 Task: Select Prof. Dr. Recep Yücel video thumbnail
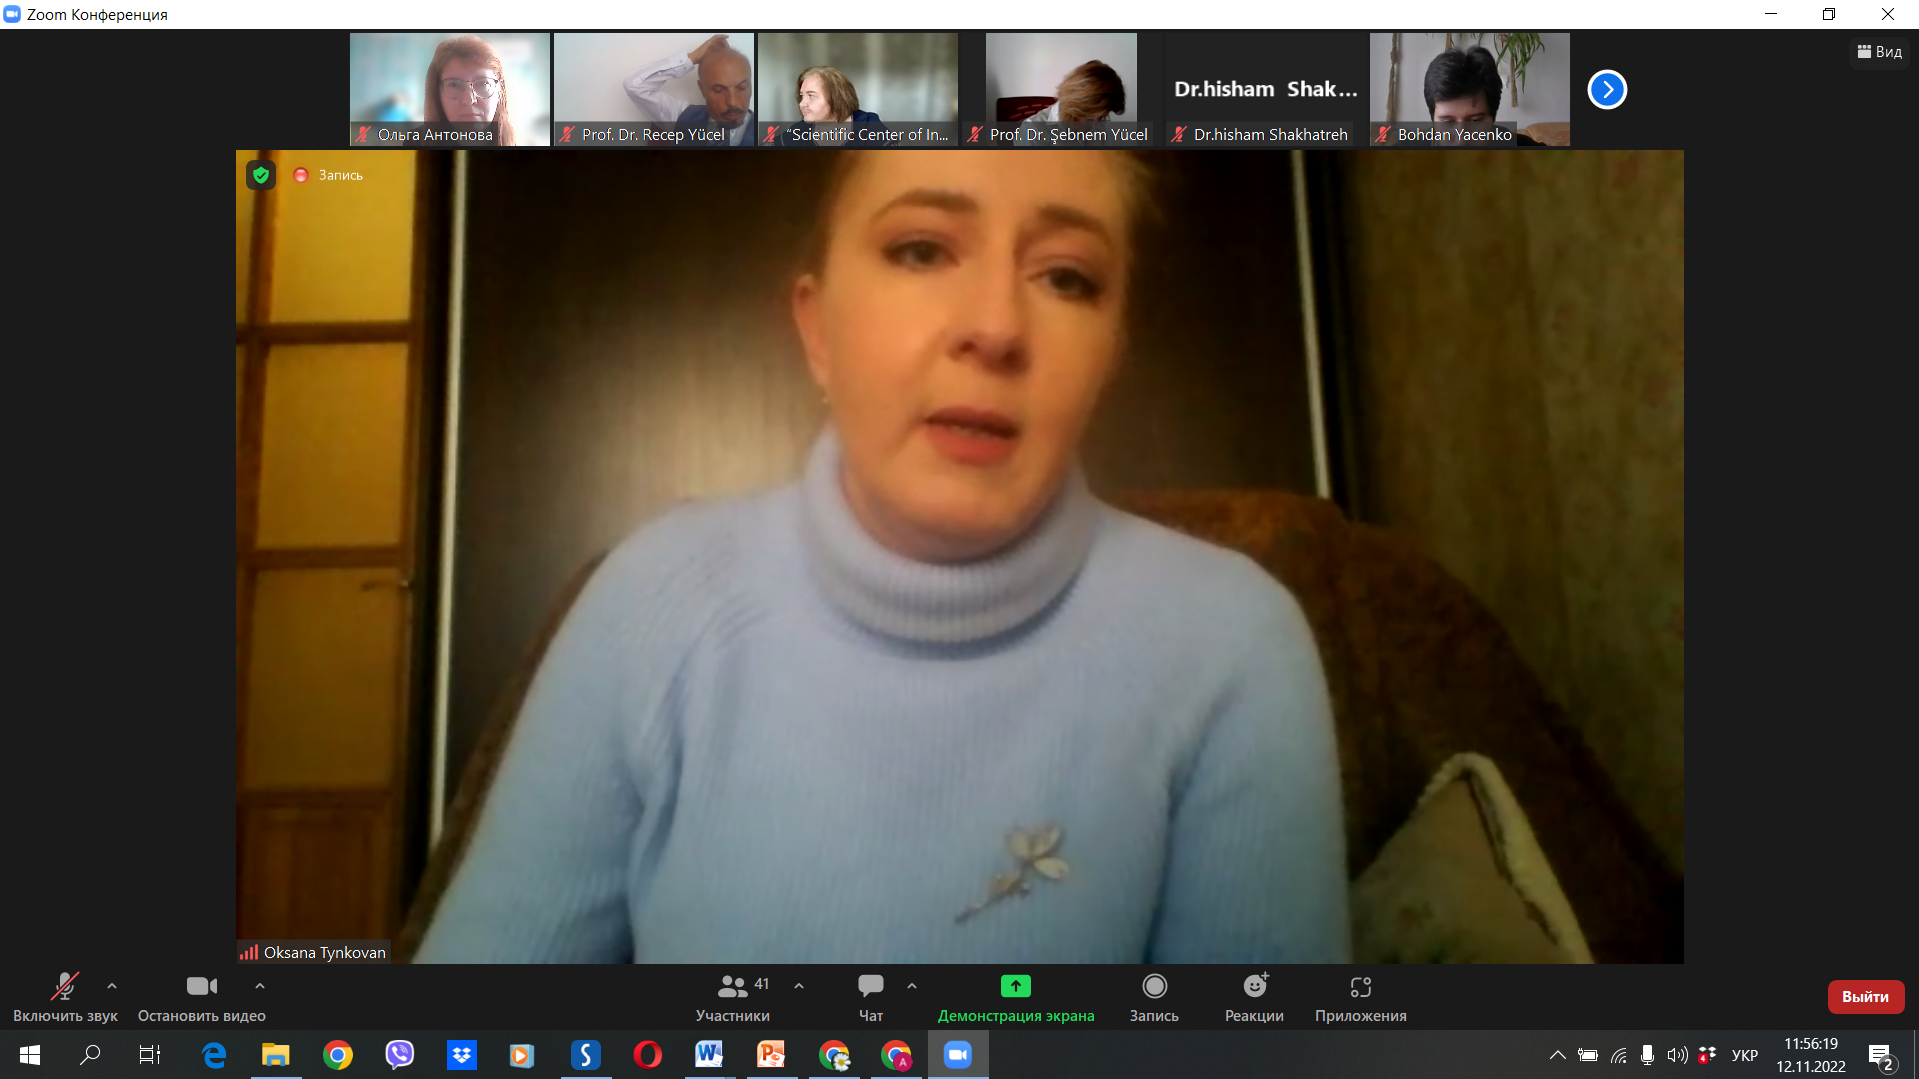[x=654, y=89]
